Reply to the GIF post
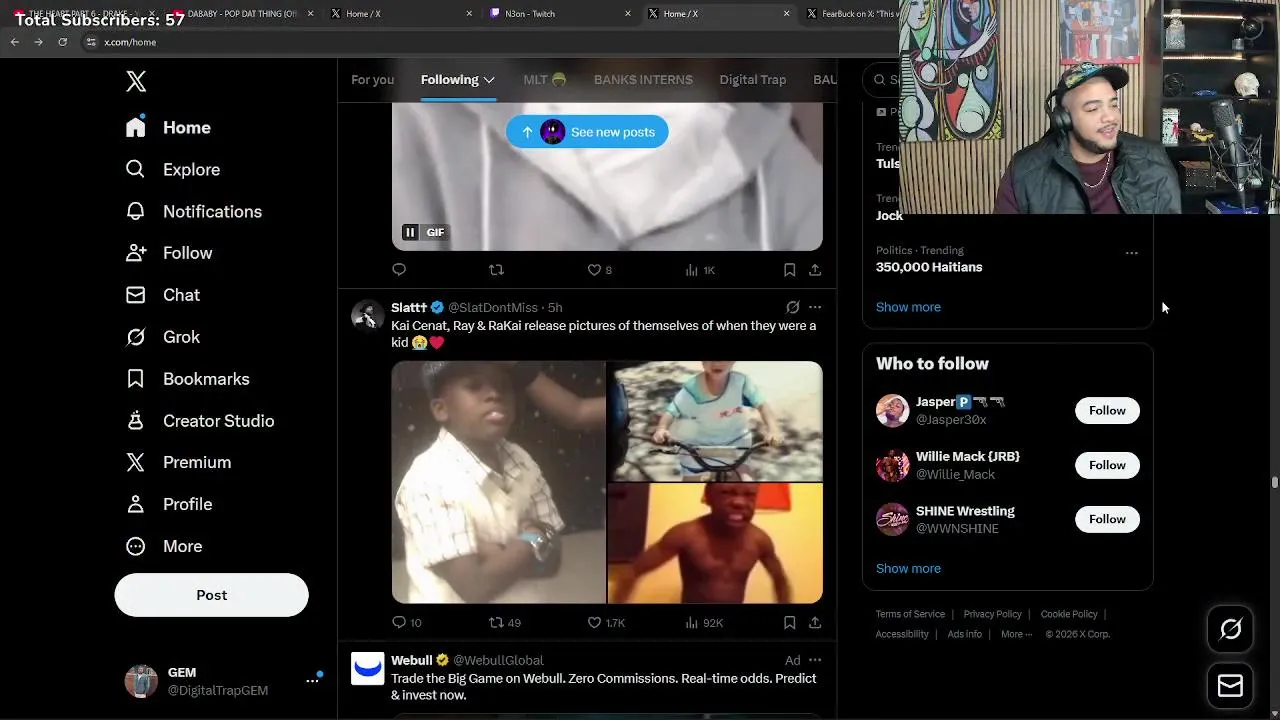 coord(399,270)
